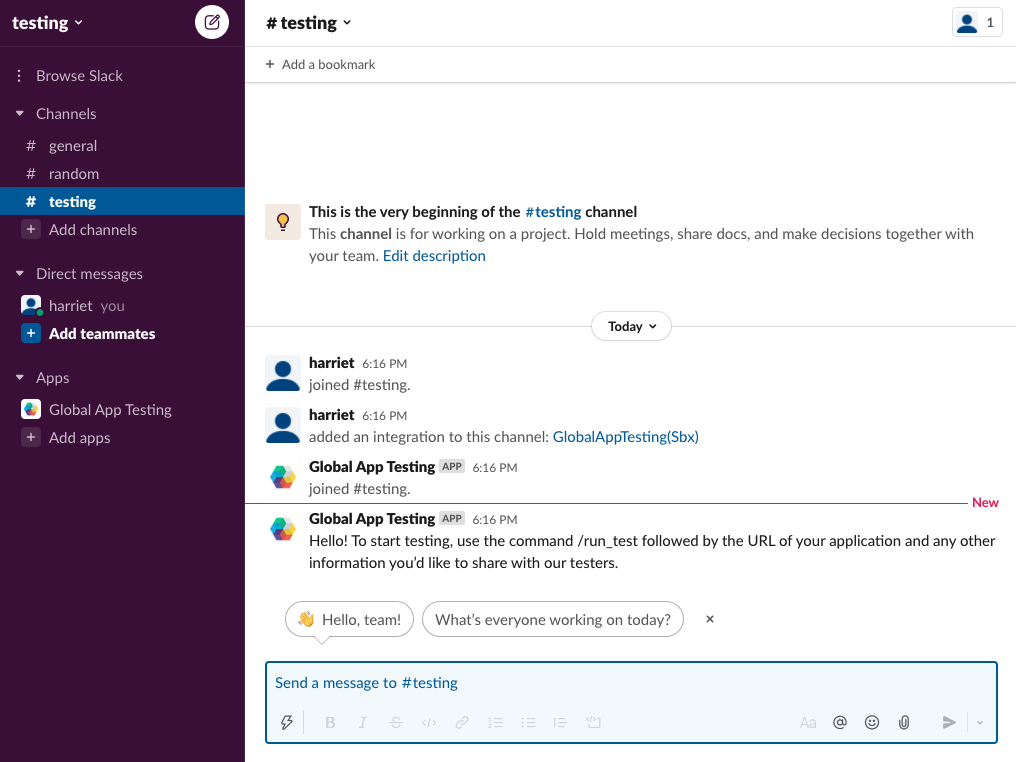The height and width of the screenshot is (762, 1016).
Task: Click the compose new message icon
Action: pos(212,22)
